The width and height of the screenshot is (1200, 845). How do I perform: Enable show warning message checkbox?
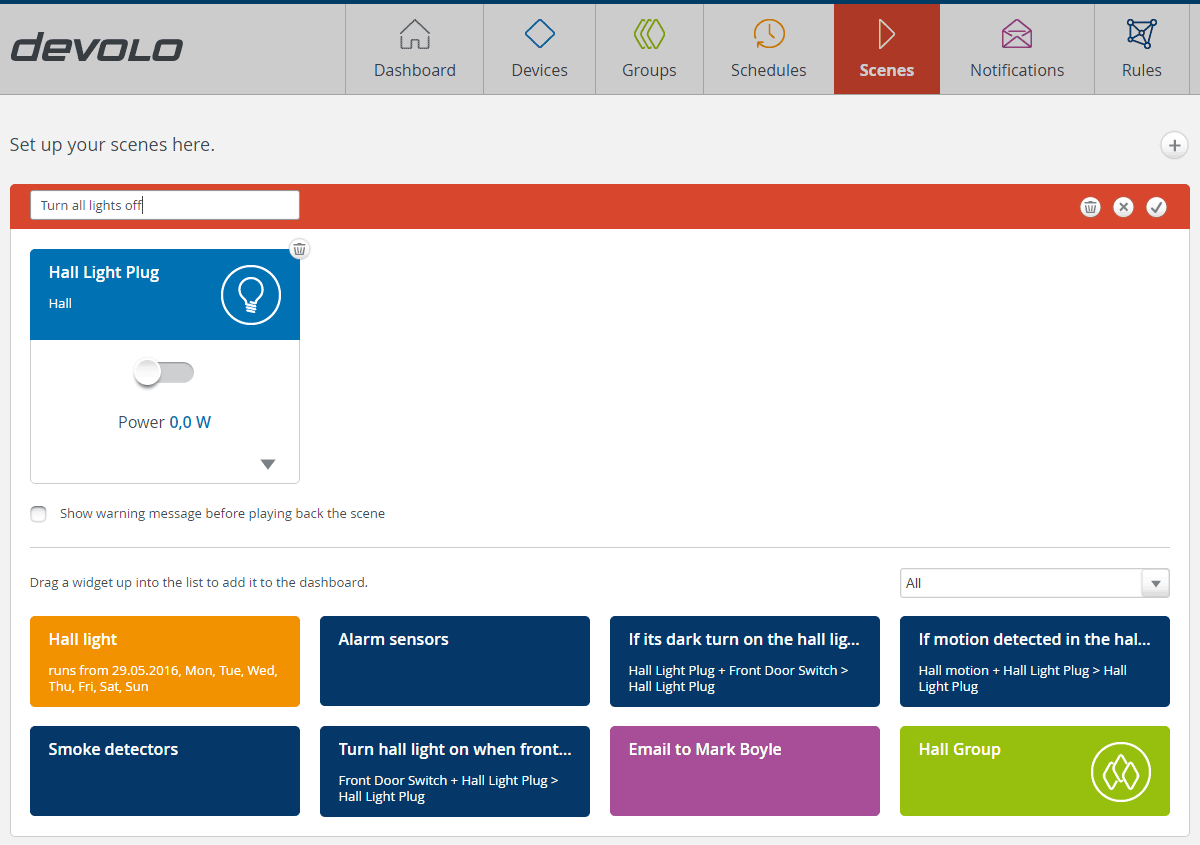point(39,514)
